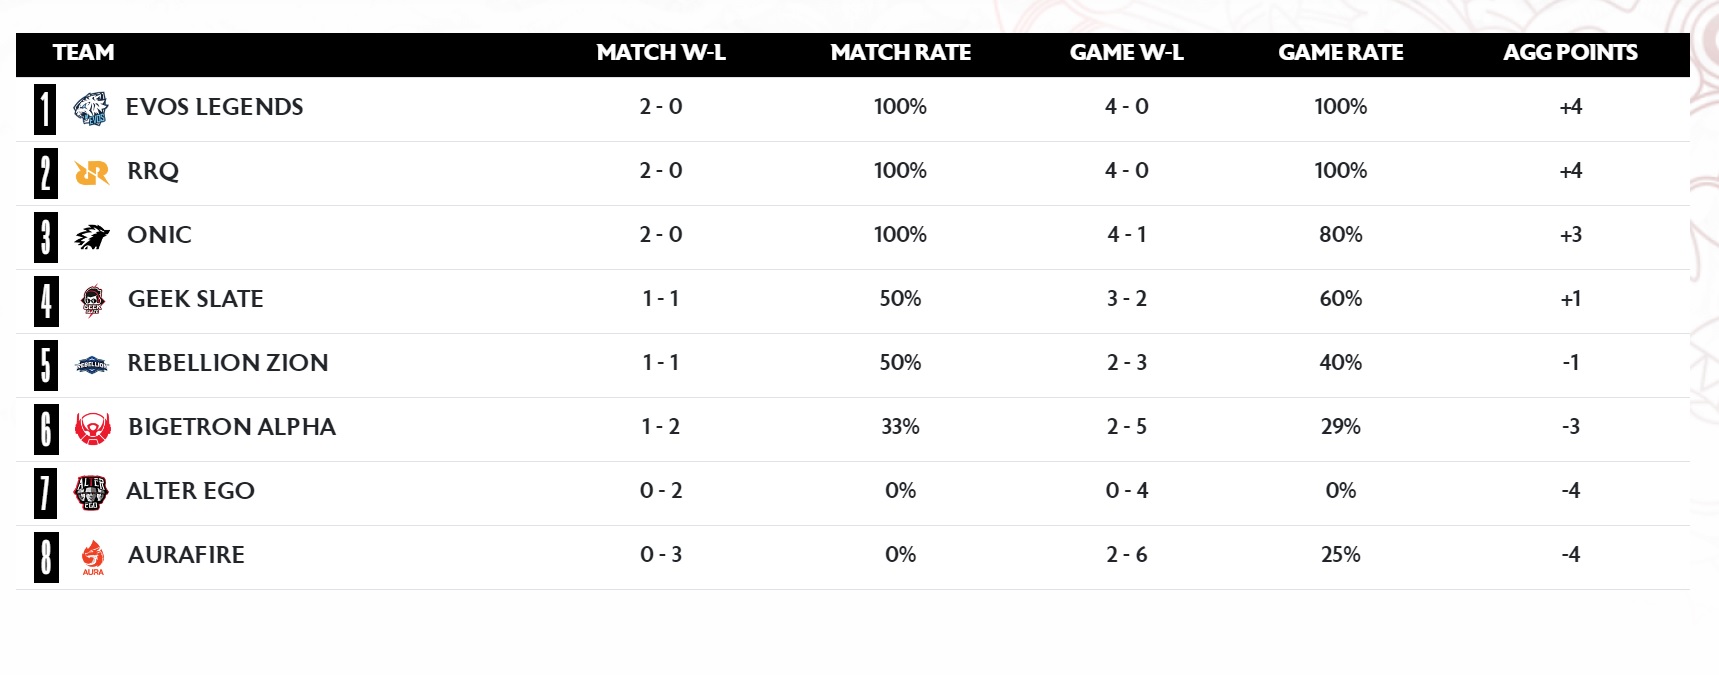Select the MATCH RATE column header
This screenshot has height=675, width=1719.
[x=901, y=53]
